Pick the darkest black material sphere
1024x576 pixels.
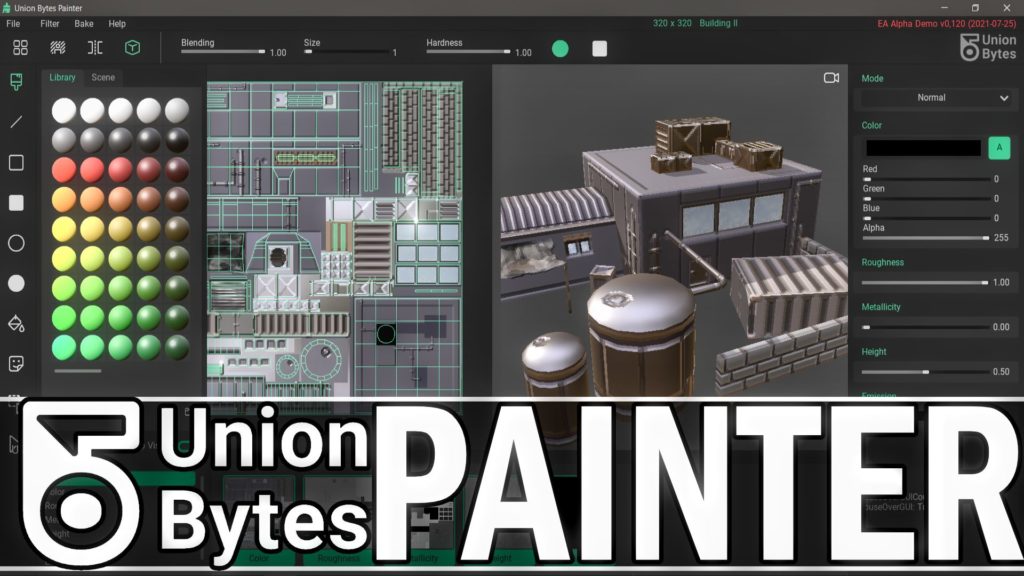(176, 140)
